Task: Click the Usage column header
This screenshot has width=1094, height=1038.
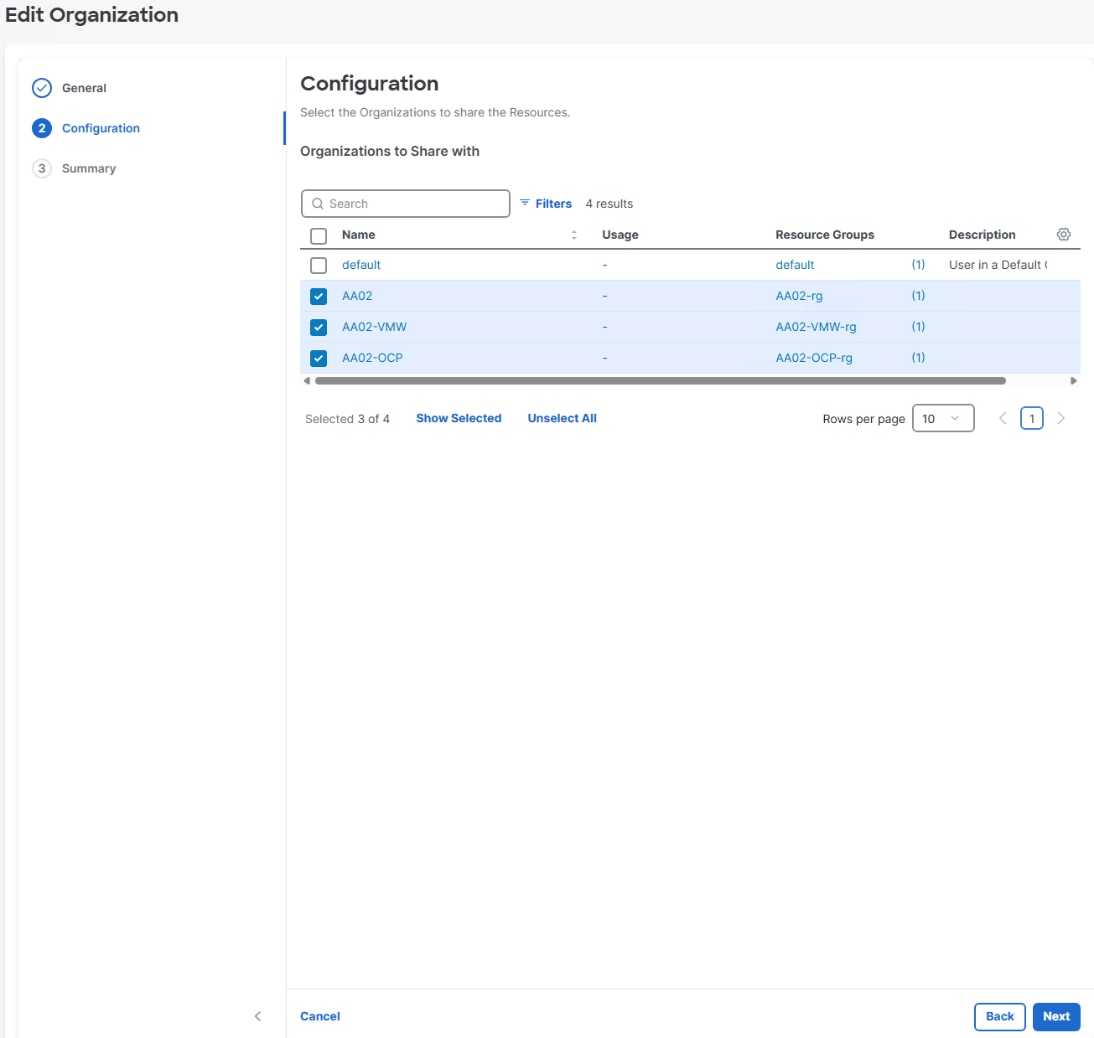Action: pyautogui.click(x=620, y=235)
